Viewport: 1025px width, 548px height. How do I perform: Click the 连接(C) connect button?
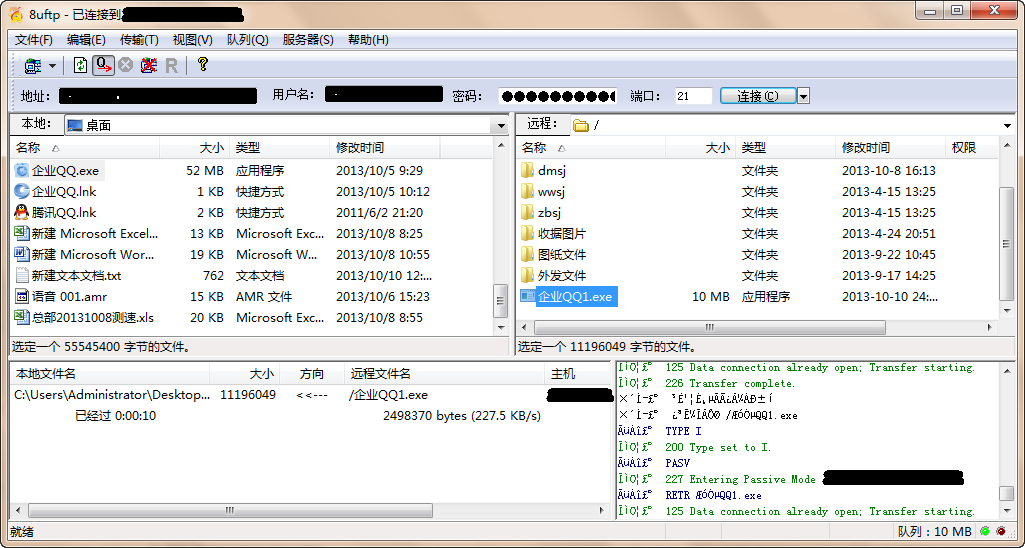click(x=757, y=97)
